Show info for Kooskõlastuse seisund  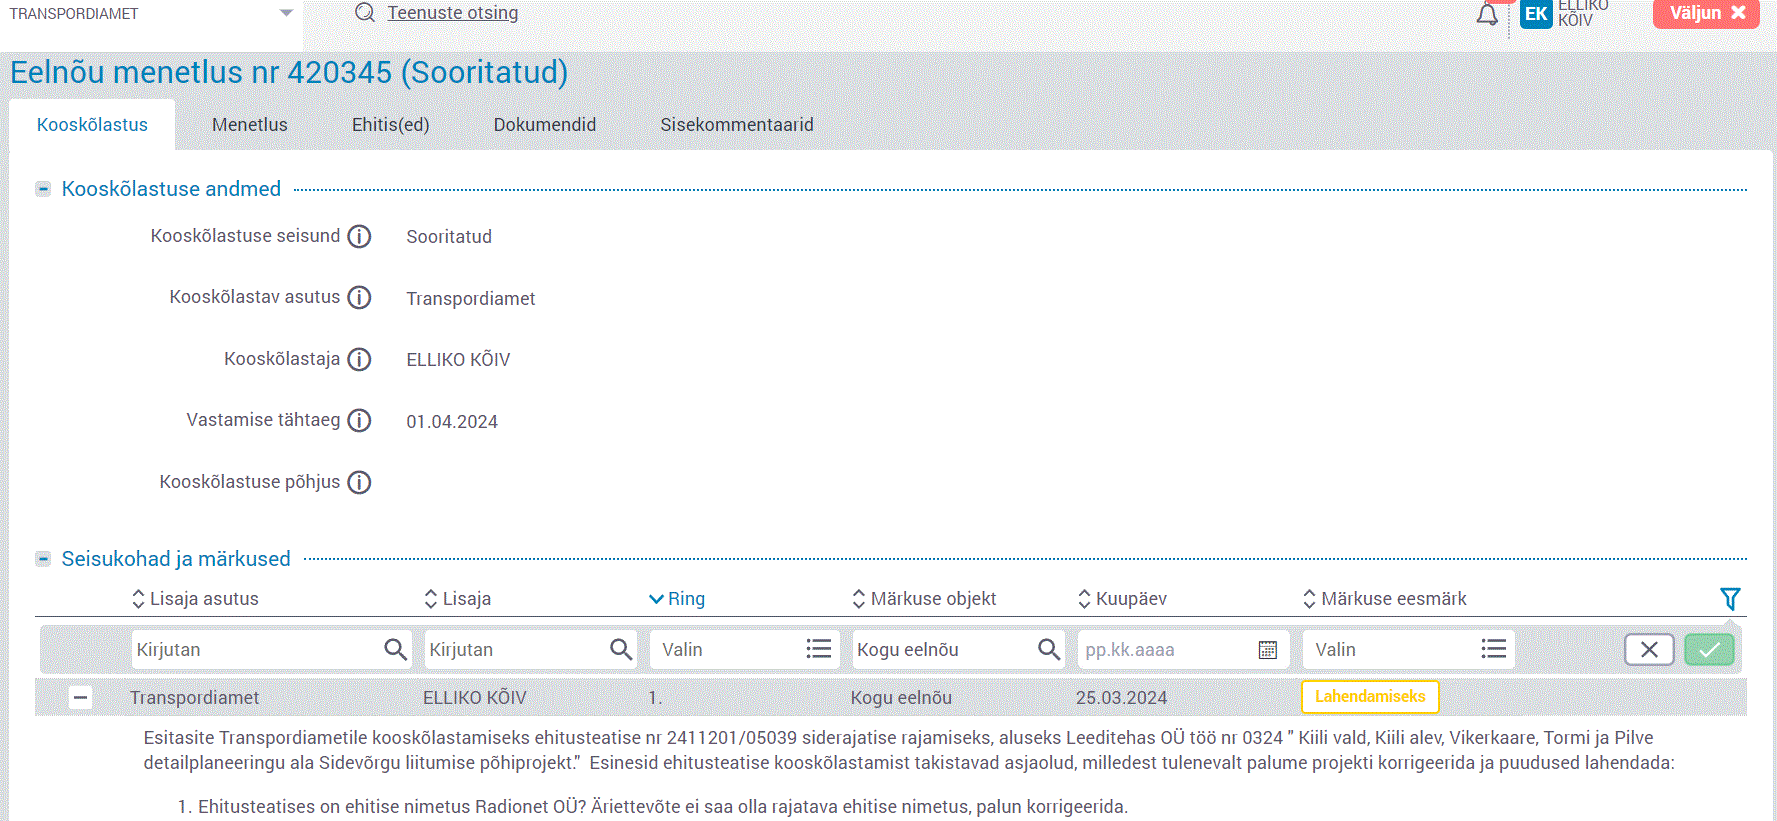tap(359, 236)
